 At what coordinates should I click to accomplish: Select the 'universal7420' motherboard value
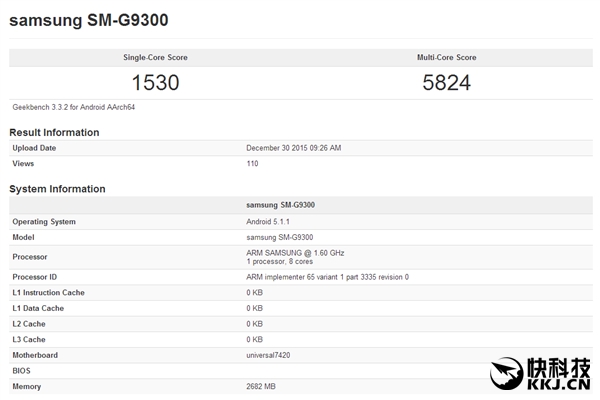[268, 356]
